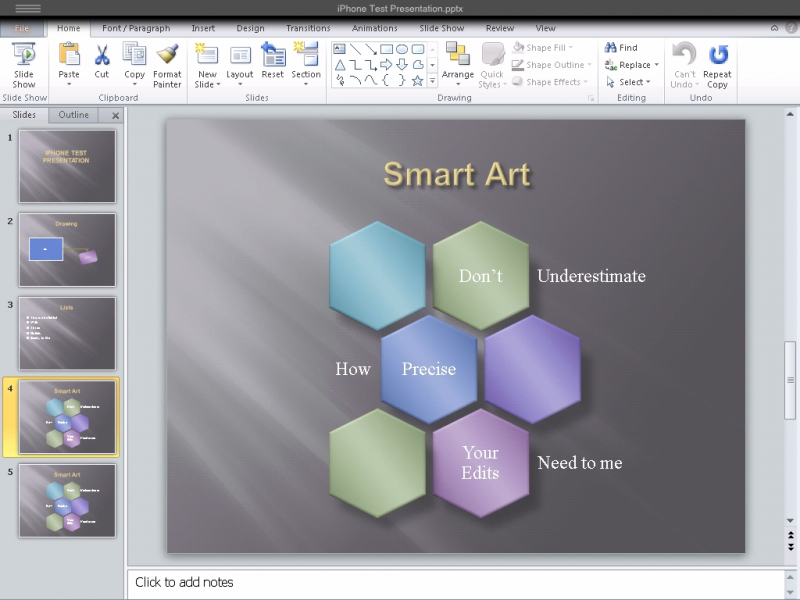Click the vertical scrollbar handle of the slide view

(790, 380)
